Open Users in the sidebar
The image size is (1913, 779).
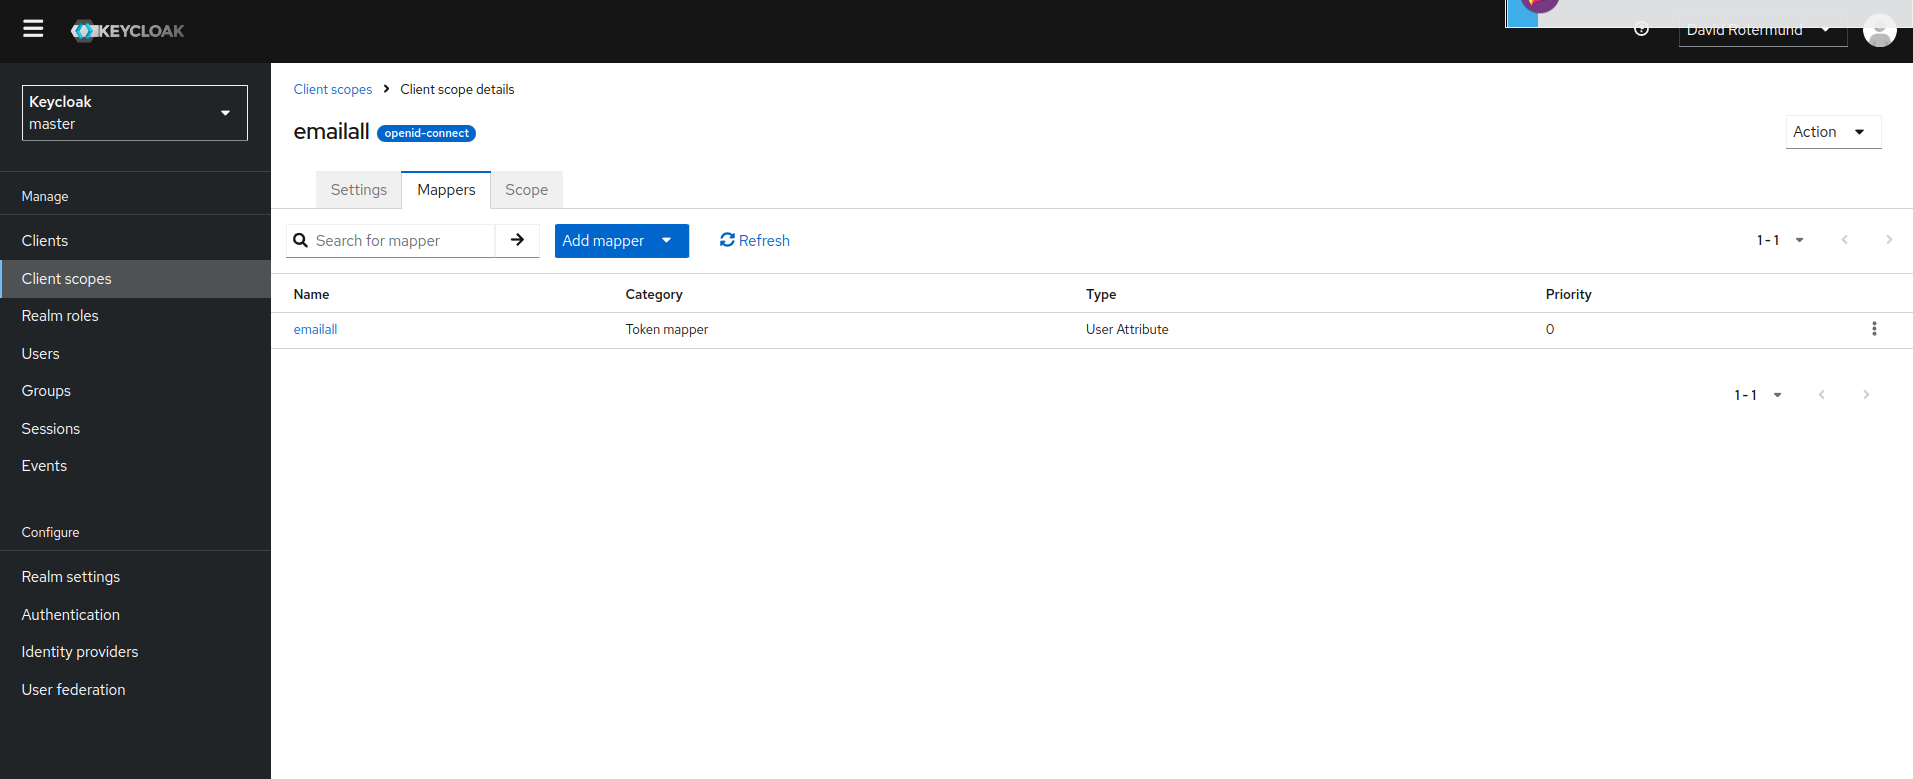(x=135, y=354)
